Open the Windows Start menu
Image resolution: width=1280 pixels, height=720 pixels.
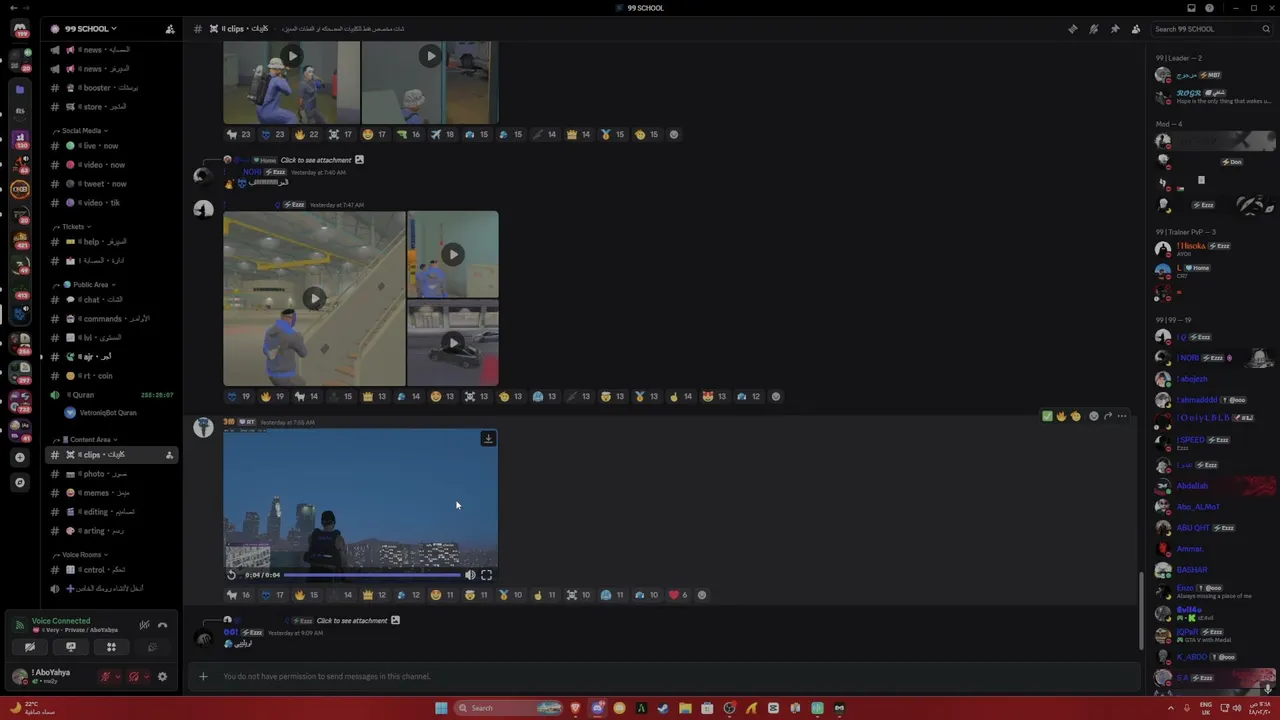[x=441, y=708]
